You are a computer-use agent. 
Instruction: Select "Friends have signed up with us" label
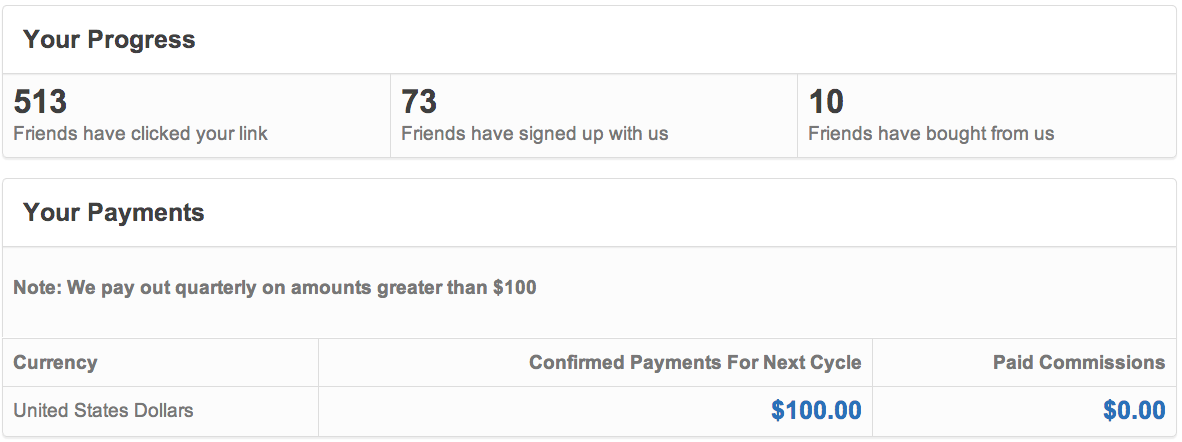point(534,134)
